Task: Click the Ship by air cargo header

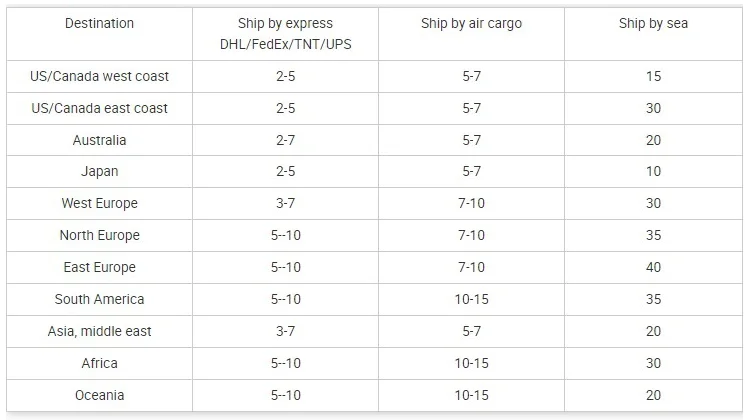Action: [472, 24]
